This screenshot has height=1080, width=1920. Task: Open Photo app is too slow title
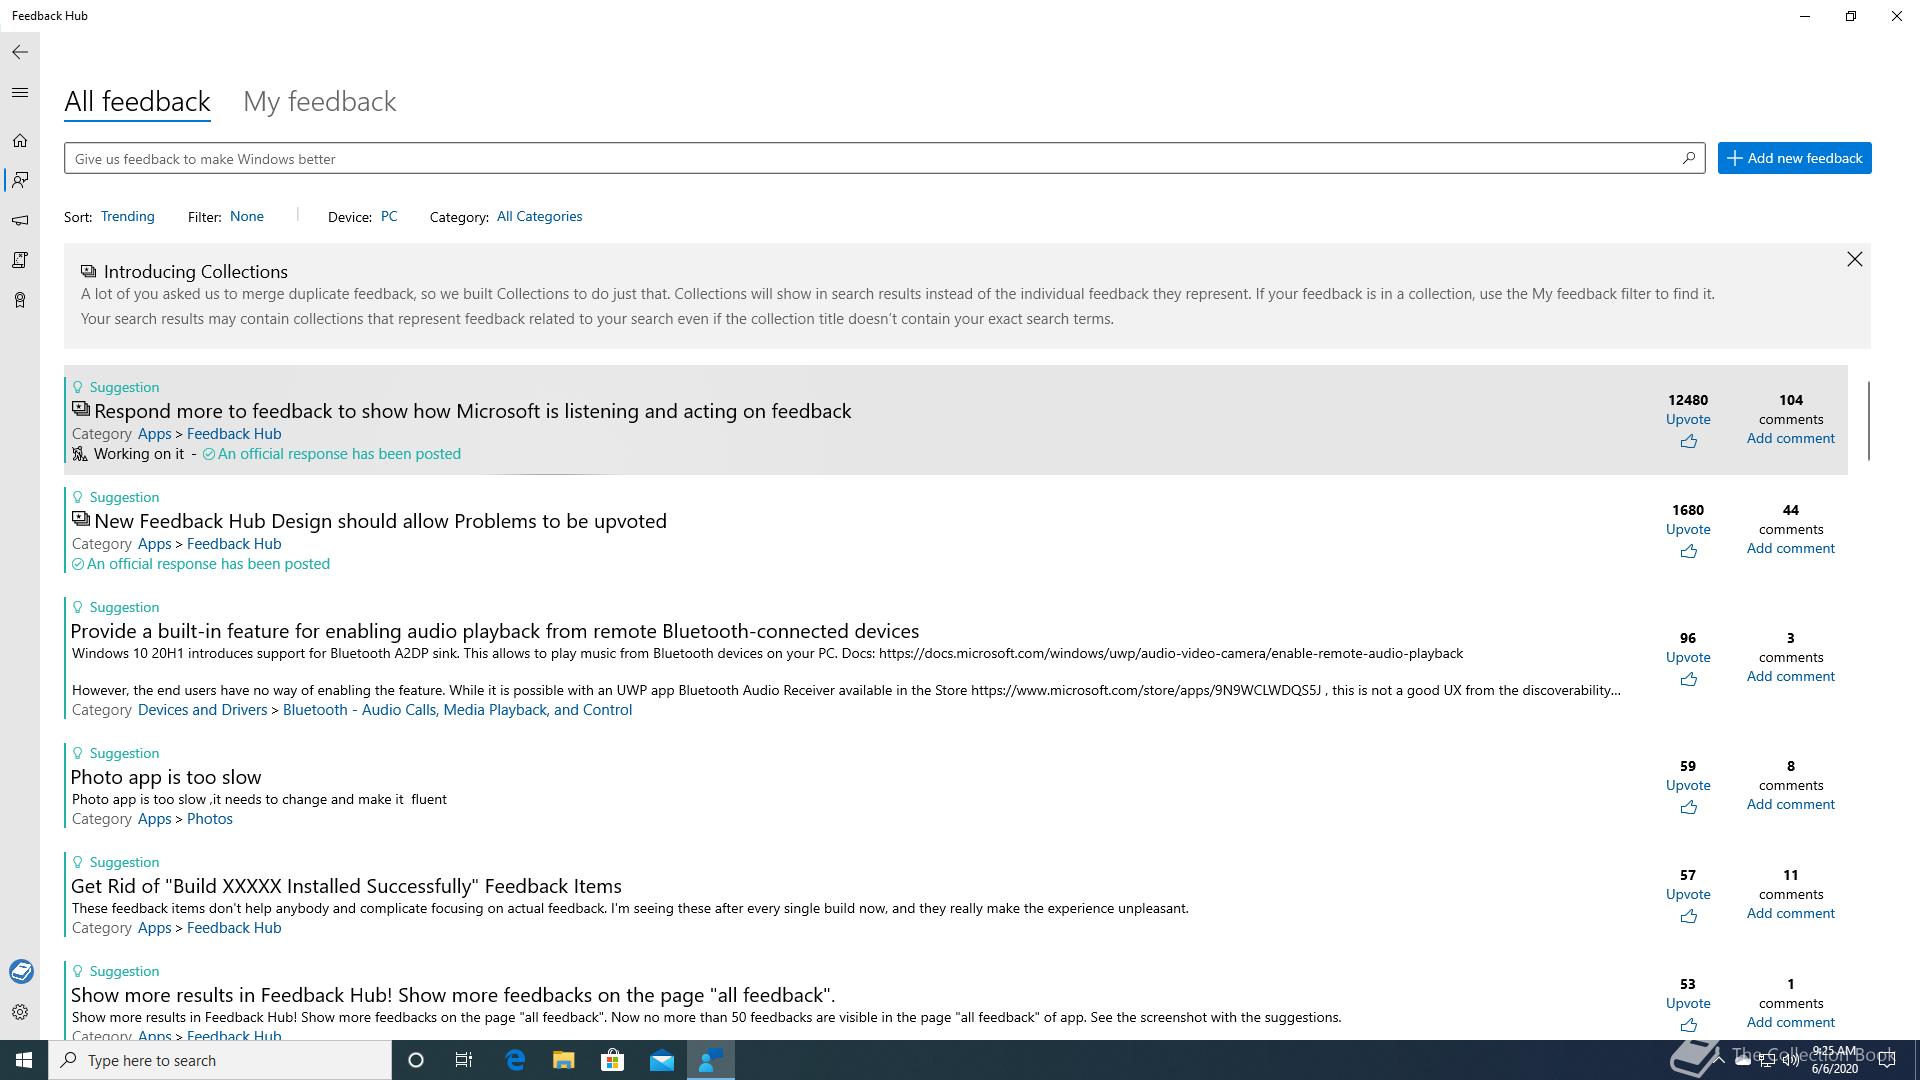tap(166, 777)
